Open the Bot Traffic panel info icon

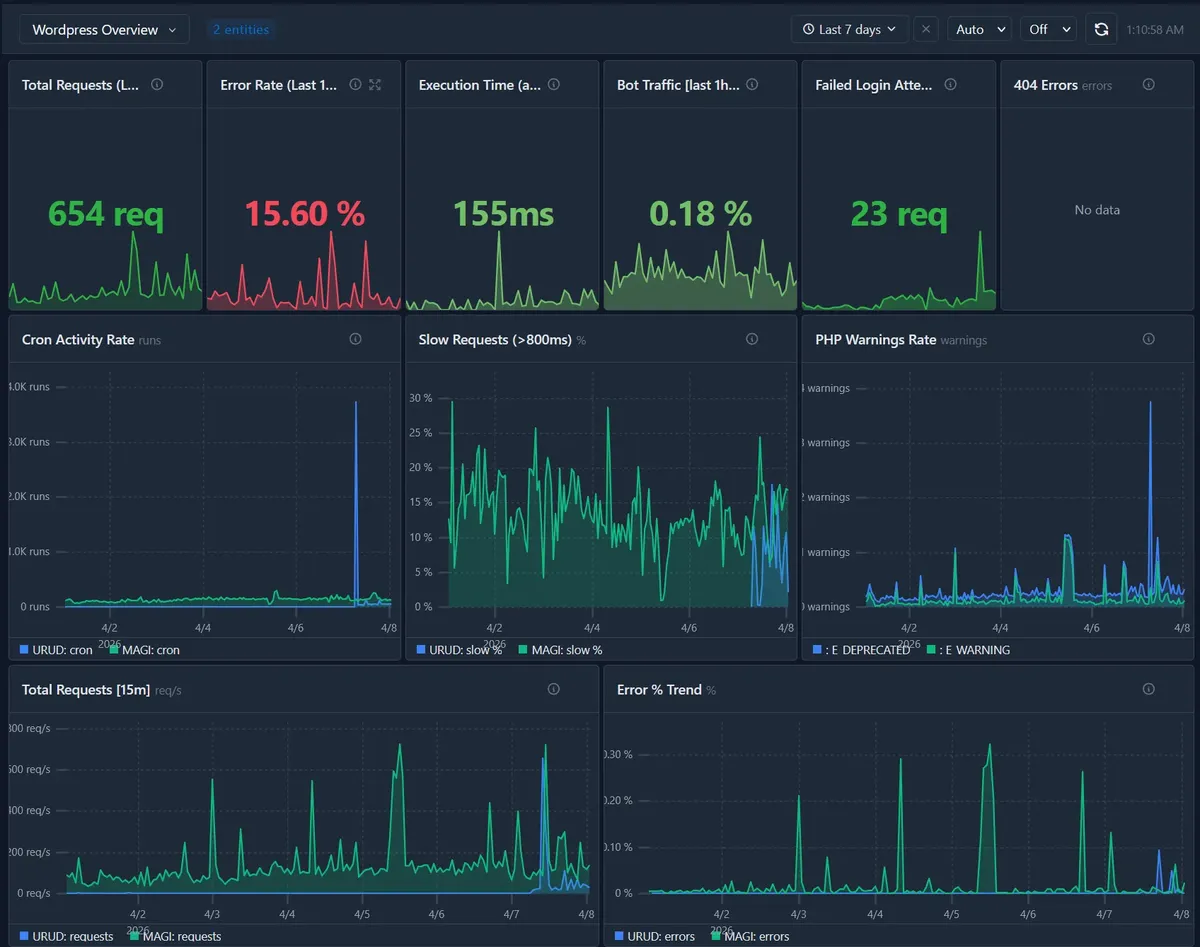(x=751, y=85)
